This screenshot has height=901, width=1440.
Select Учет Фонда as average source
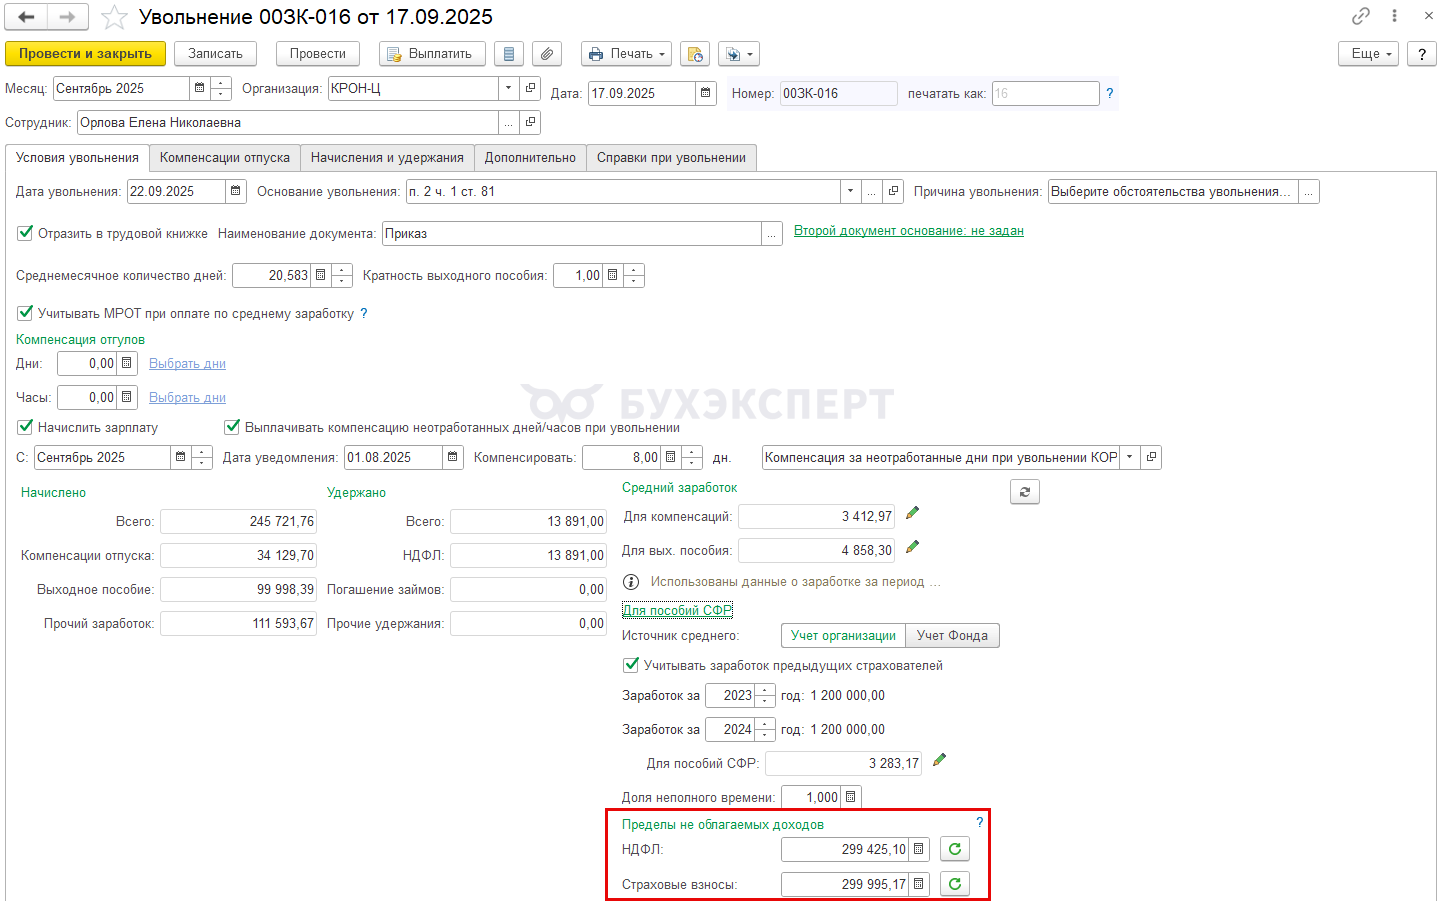tap(952, 635)
